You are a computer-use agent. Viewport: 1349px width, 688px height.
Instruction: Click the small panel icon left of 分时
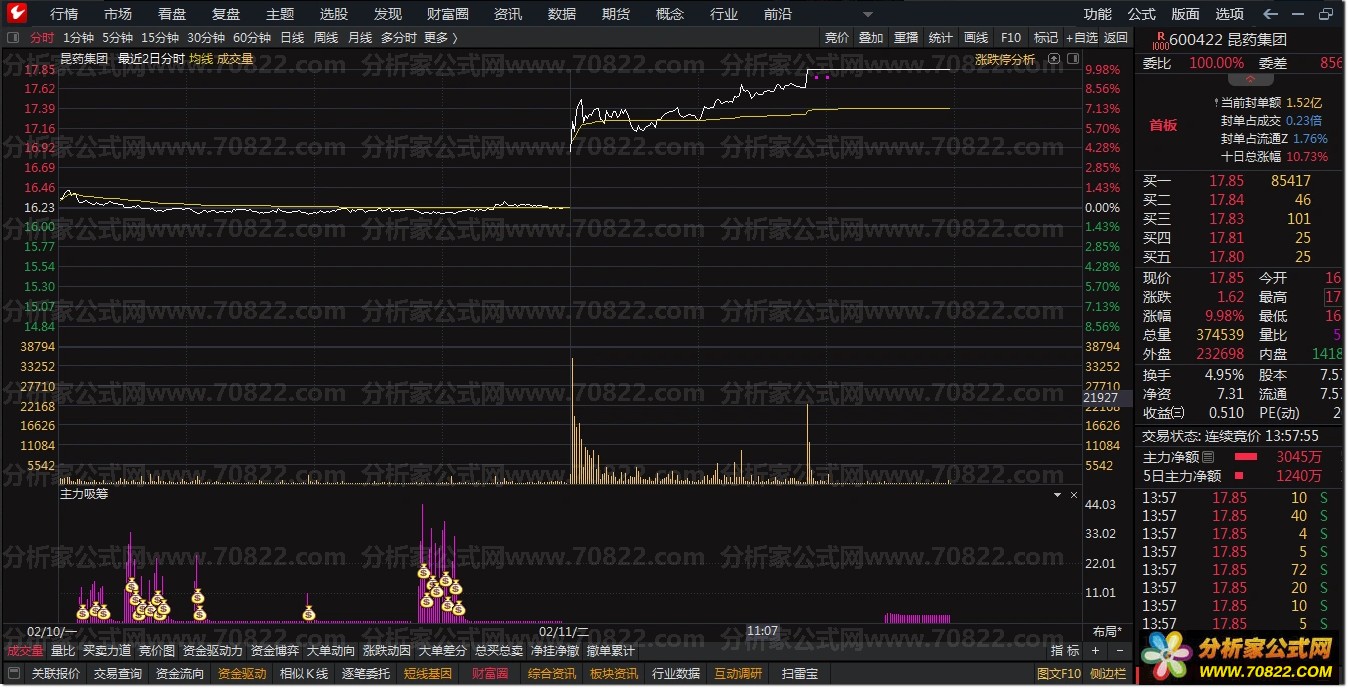point(13,37)
